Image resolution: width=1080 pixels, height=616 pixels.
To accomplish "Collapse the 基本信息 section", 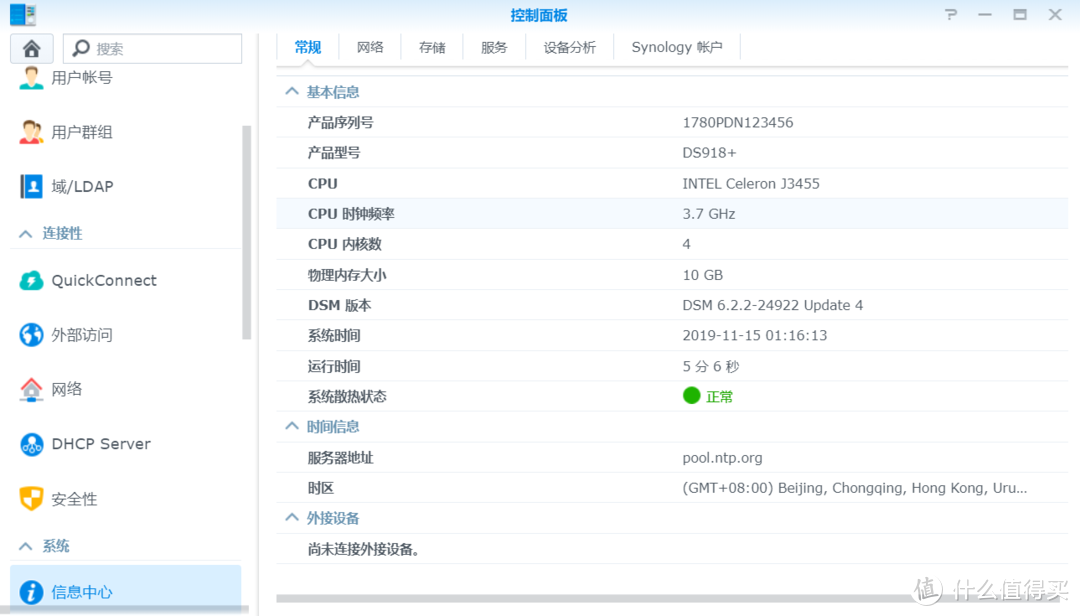I will (x=290, y=91).
